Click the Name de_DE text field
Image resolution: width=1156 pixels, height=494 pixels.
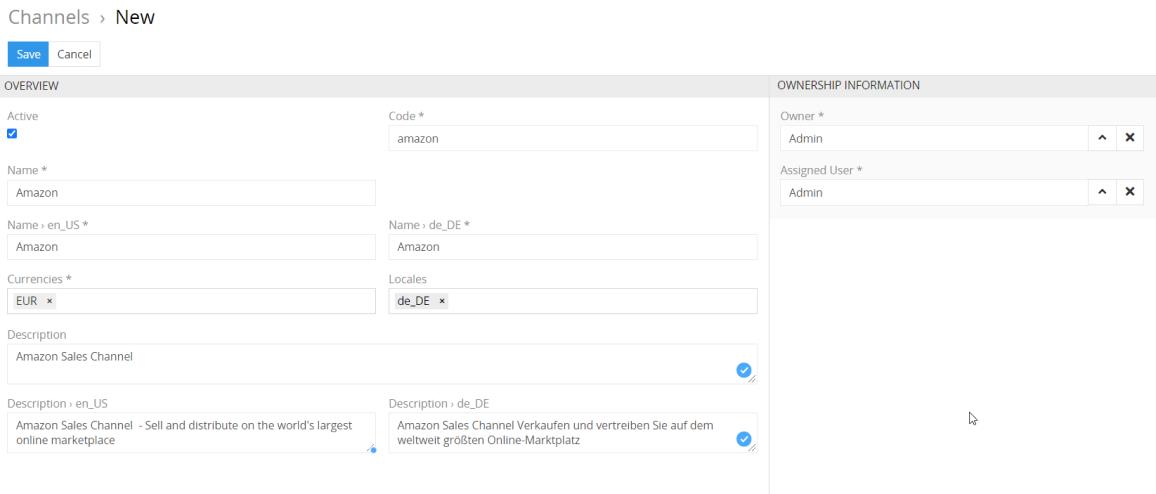tap(572, 247)
